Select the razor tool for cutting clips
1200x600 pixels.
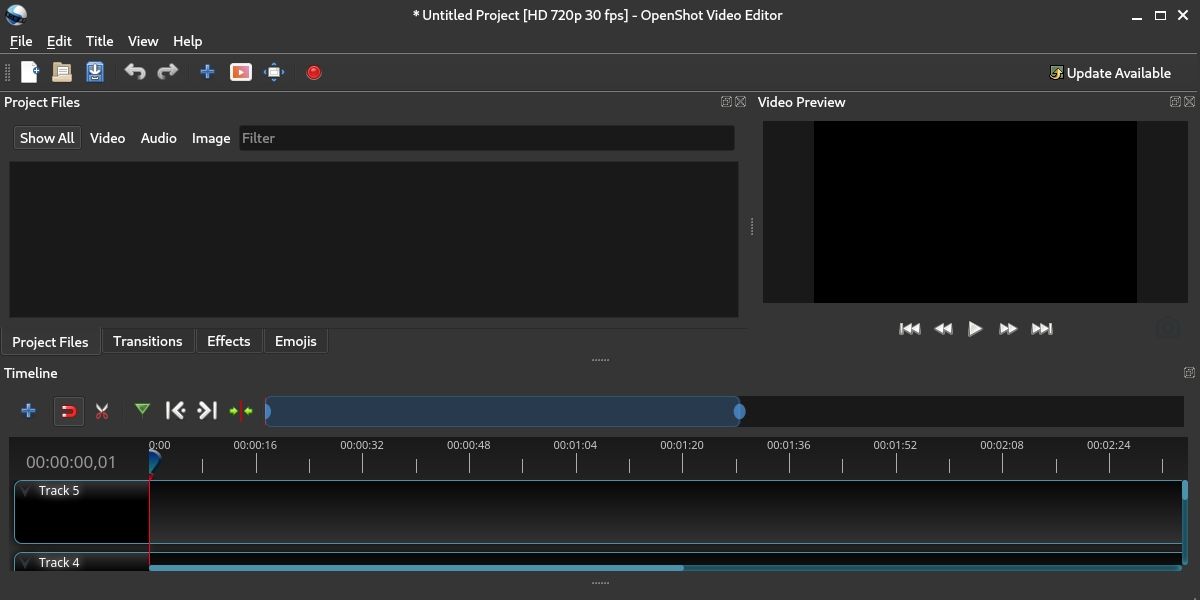[101, 410]
